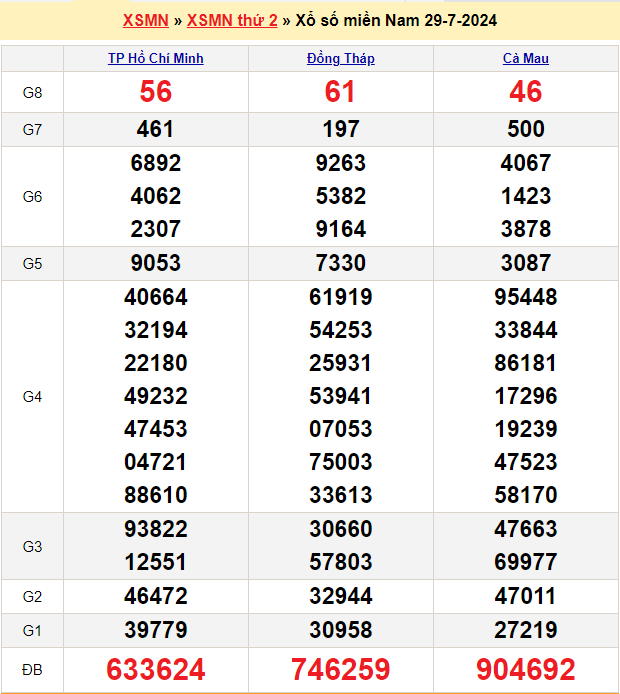Viewport: 620px width, 694px height.
Task: Select G7 number 461
Action: click(156, 129)
